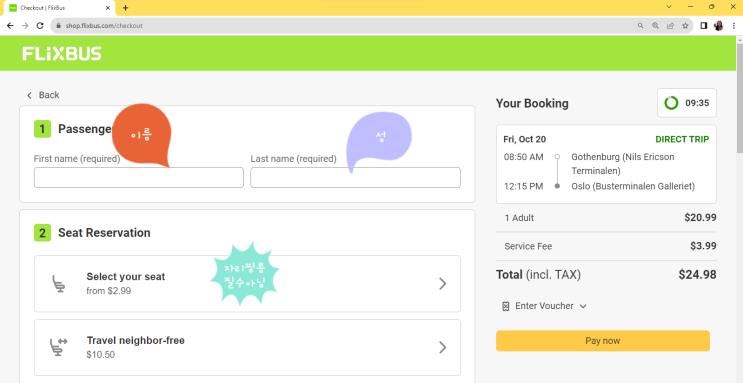Focus the Last name input field
Image resolution: width=743 pixels, height=383 pixels.
(355, 177)
